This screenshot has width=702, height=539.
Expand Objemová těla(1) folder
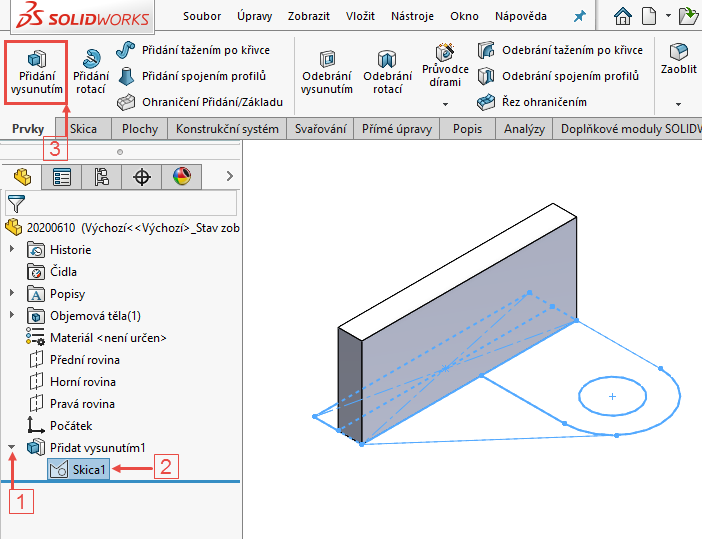click(x=12, y=315)
